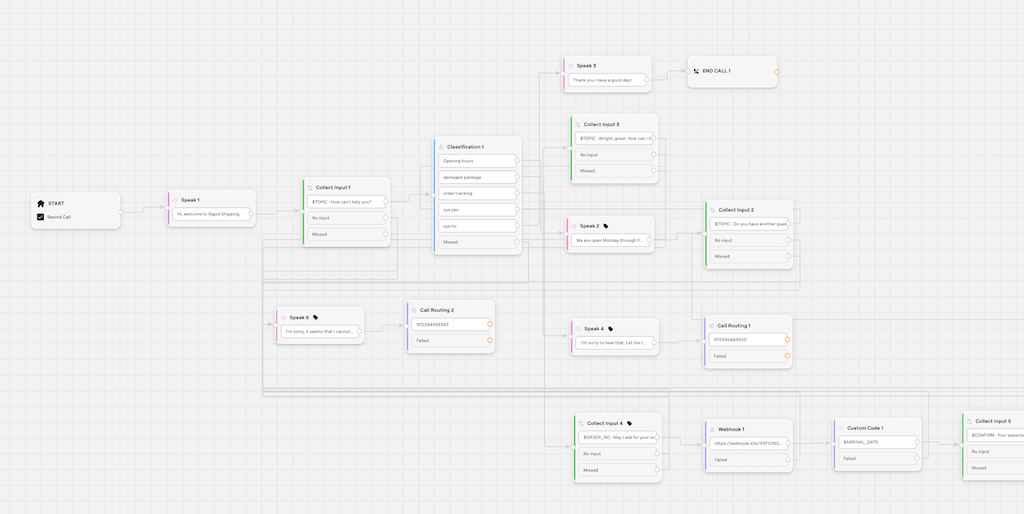Click the tag icon next to Speak 6
1024x514 pixels.
tap(316, 317)
